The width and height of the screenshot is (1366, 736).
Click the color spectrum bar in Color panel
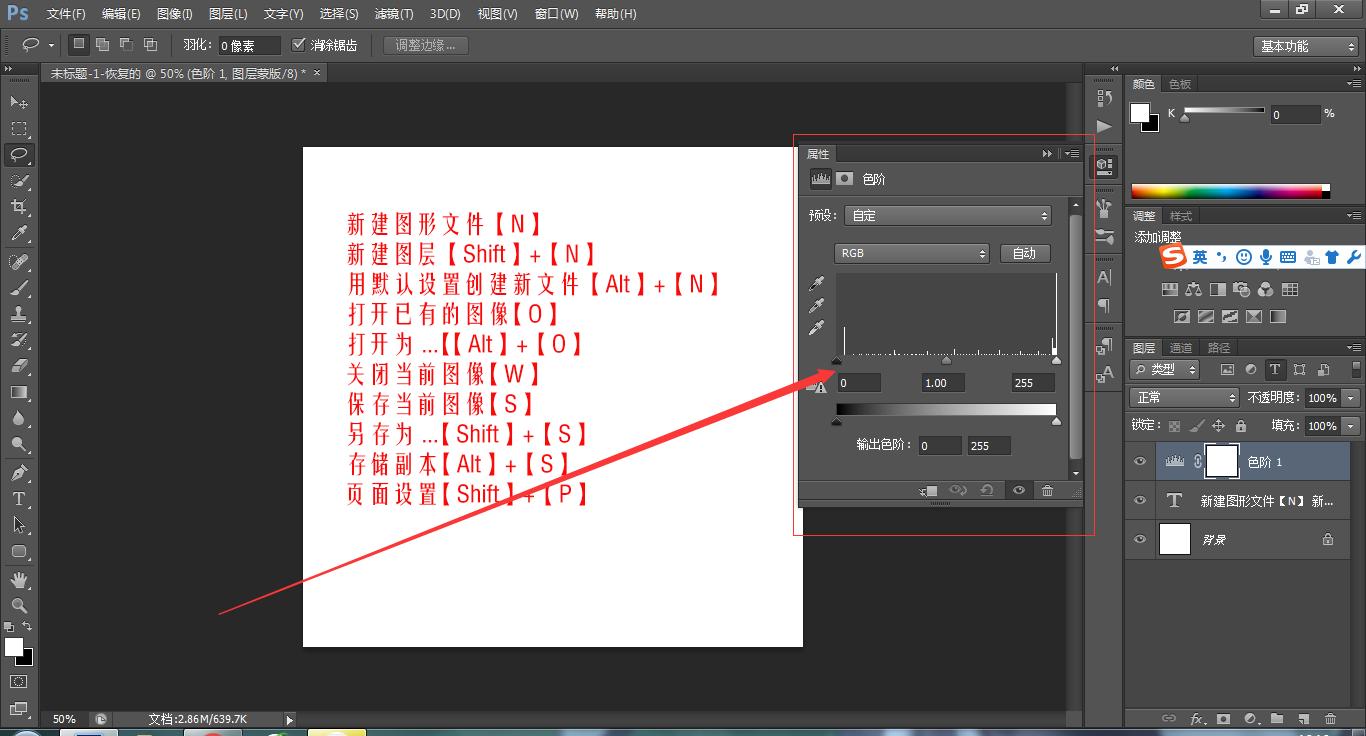1228,191
